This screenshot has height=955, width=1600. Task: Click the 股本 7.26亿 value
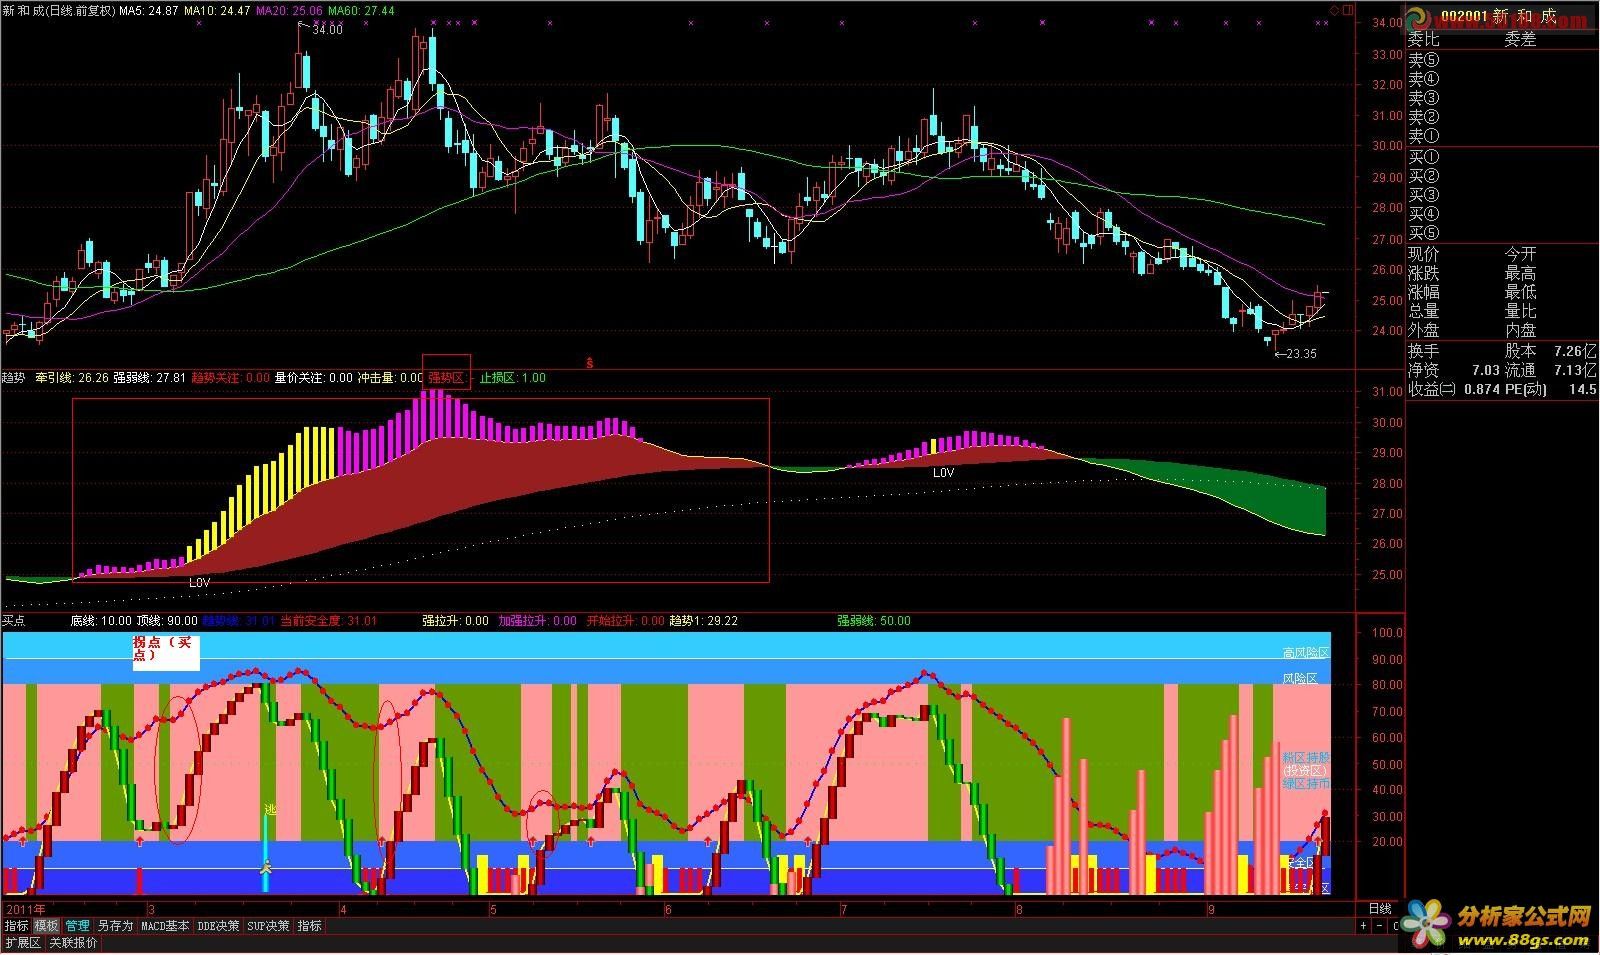pyautogui.click(x=1550, y=351)
